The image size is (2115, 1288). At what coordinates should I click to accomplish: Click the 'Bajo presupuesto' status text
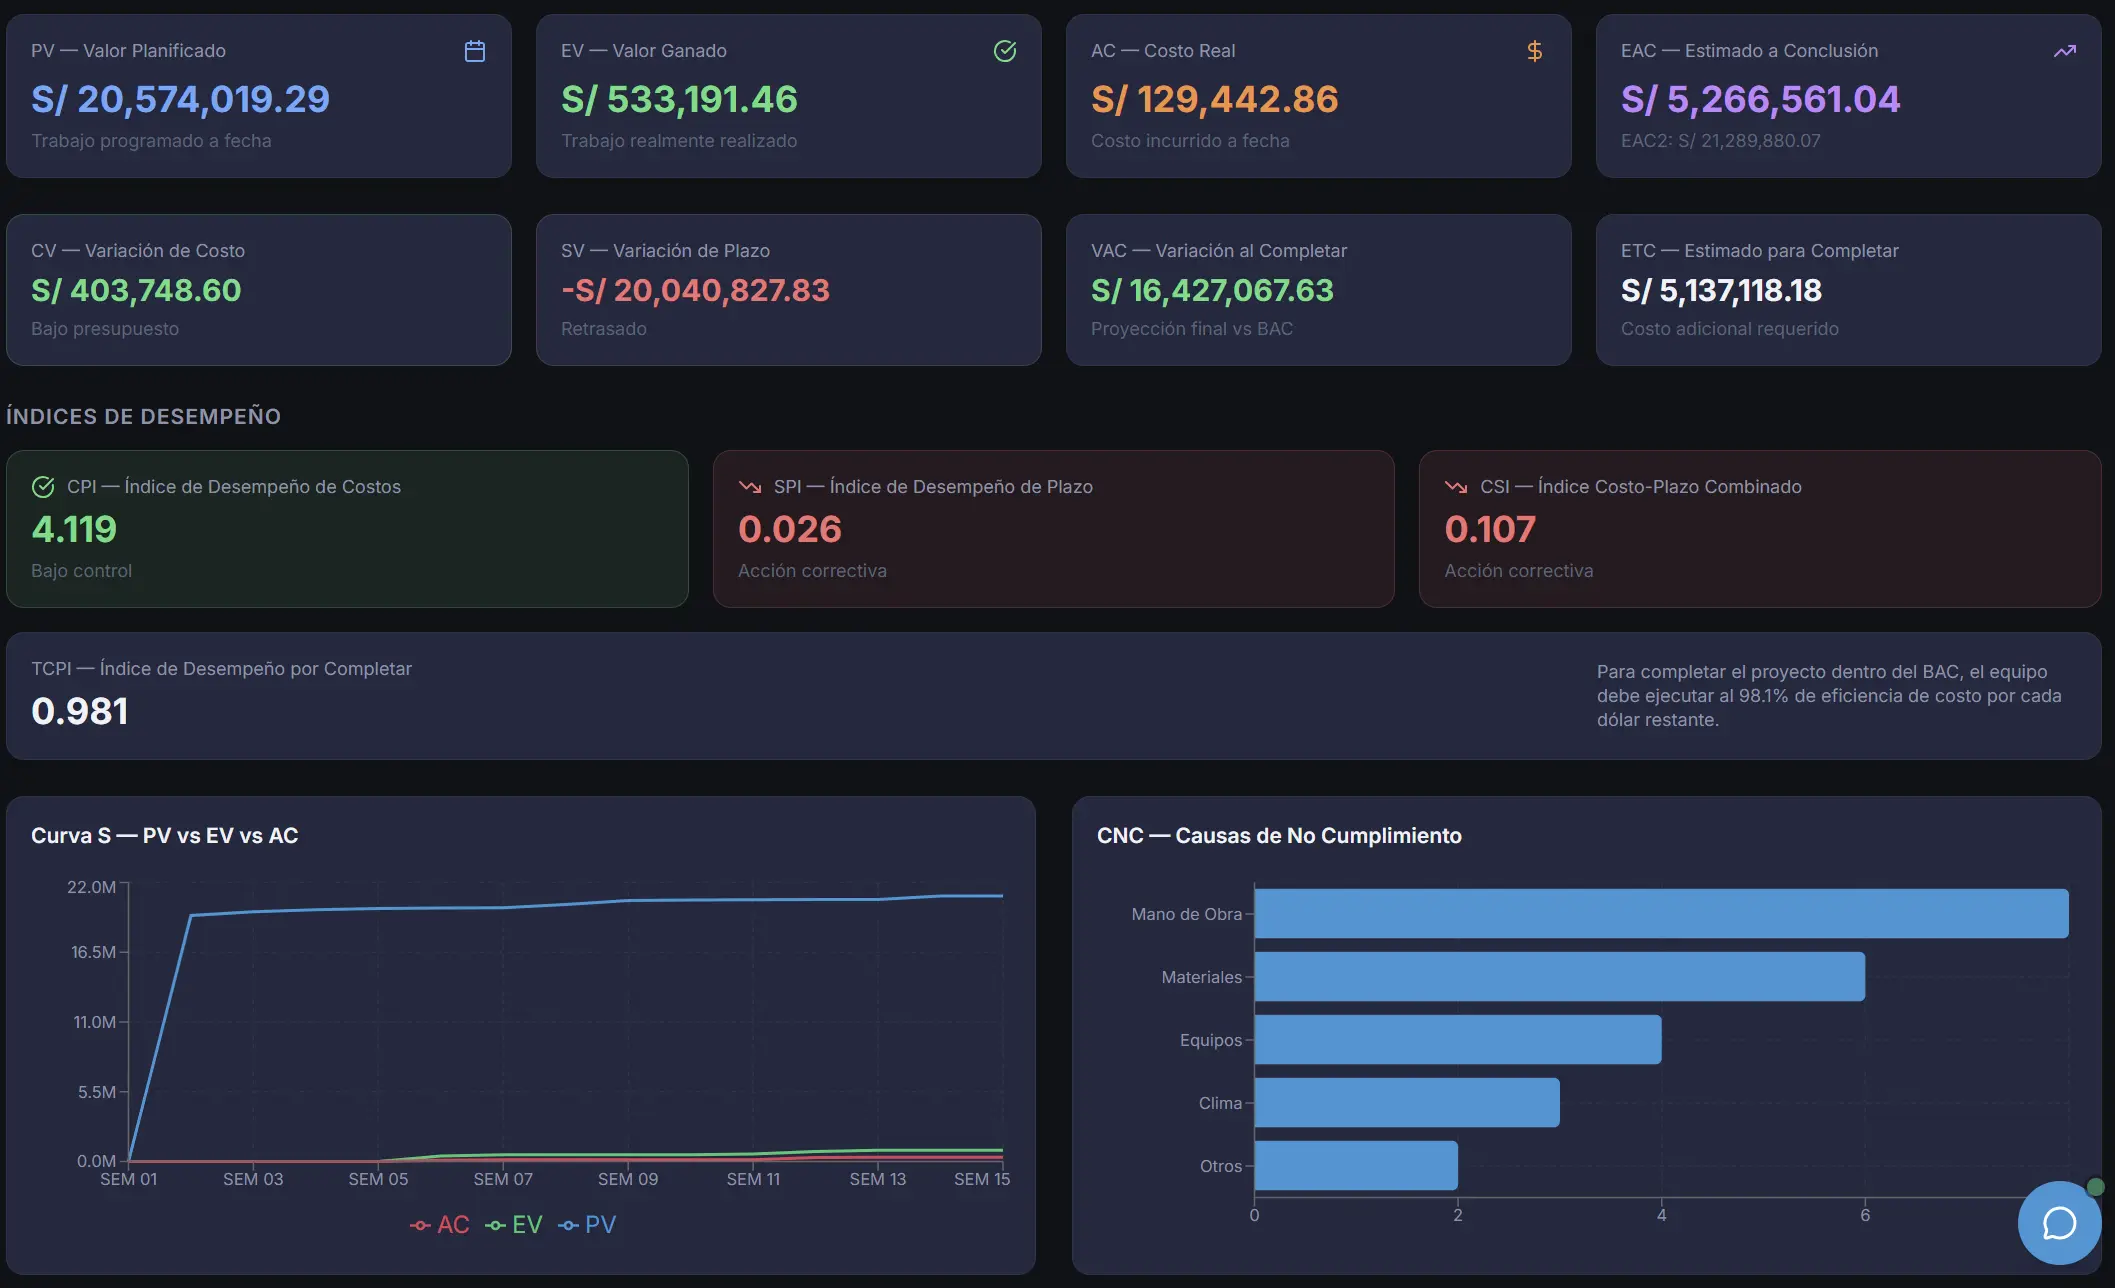(105, 329)
